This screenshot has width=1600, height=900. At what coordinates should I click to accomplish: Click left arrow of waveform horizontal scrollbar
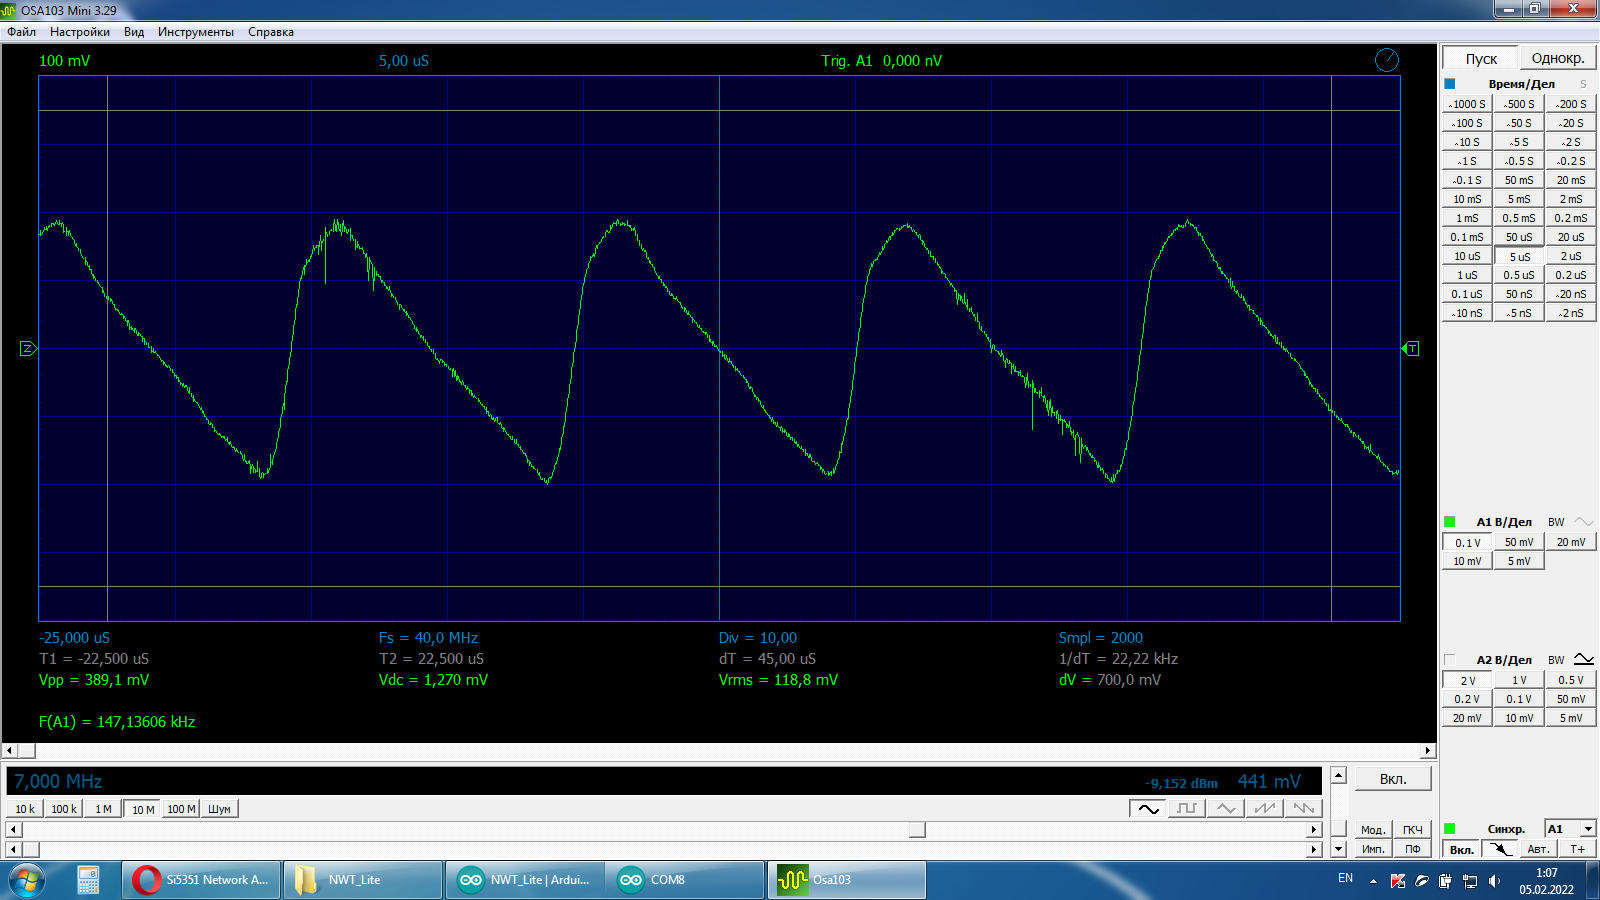click(10, 750)
